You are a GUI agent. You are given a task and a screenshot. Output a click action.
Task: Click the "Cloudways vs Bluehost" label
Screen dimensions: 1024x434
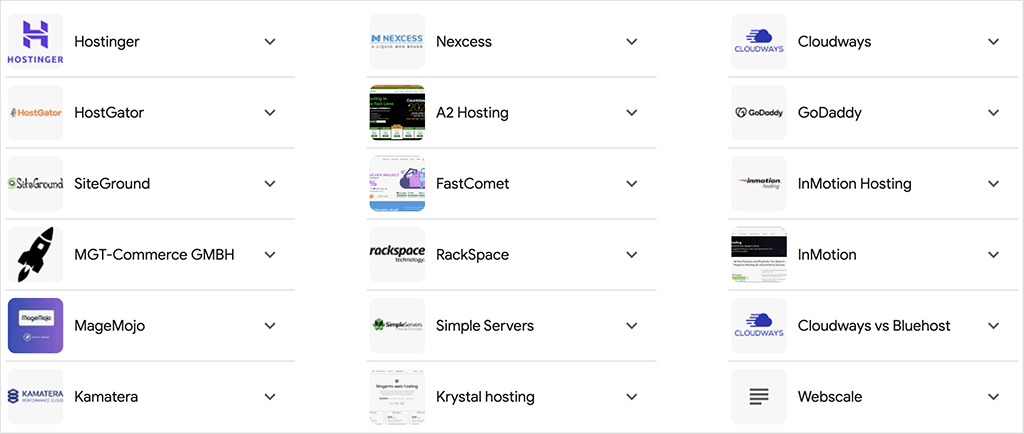(874, 326)
